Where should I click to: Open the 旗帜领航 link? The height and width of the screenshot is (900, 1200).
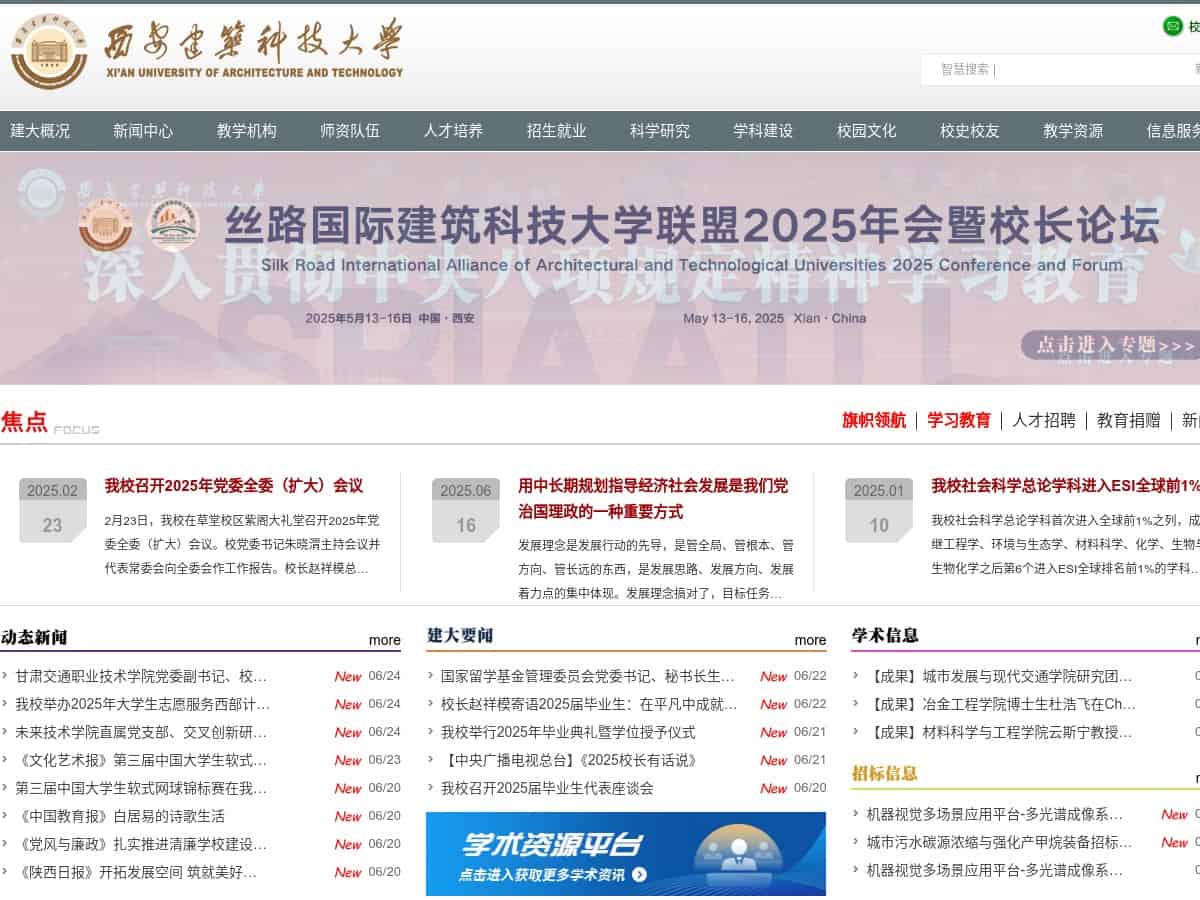(x=874, y=420)
